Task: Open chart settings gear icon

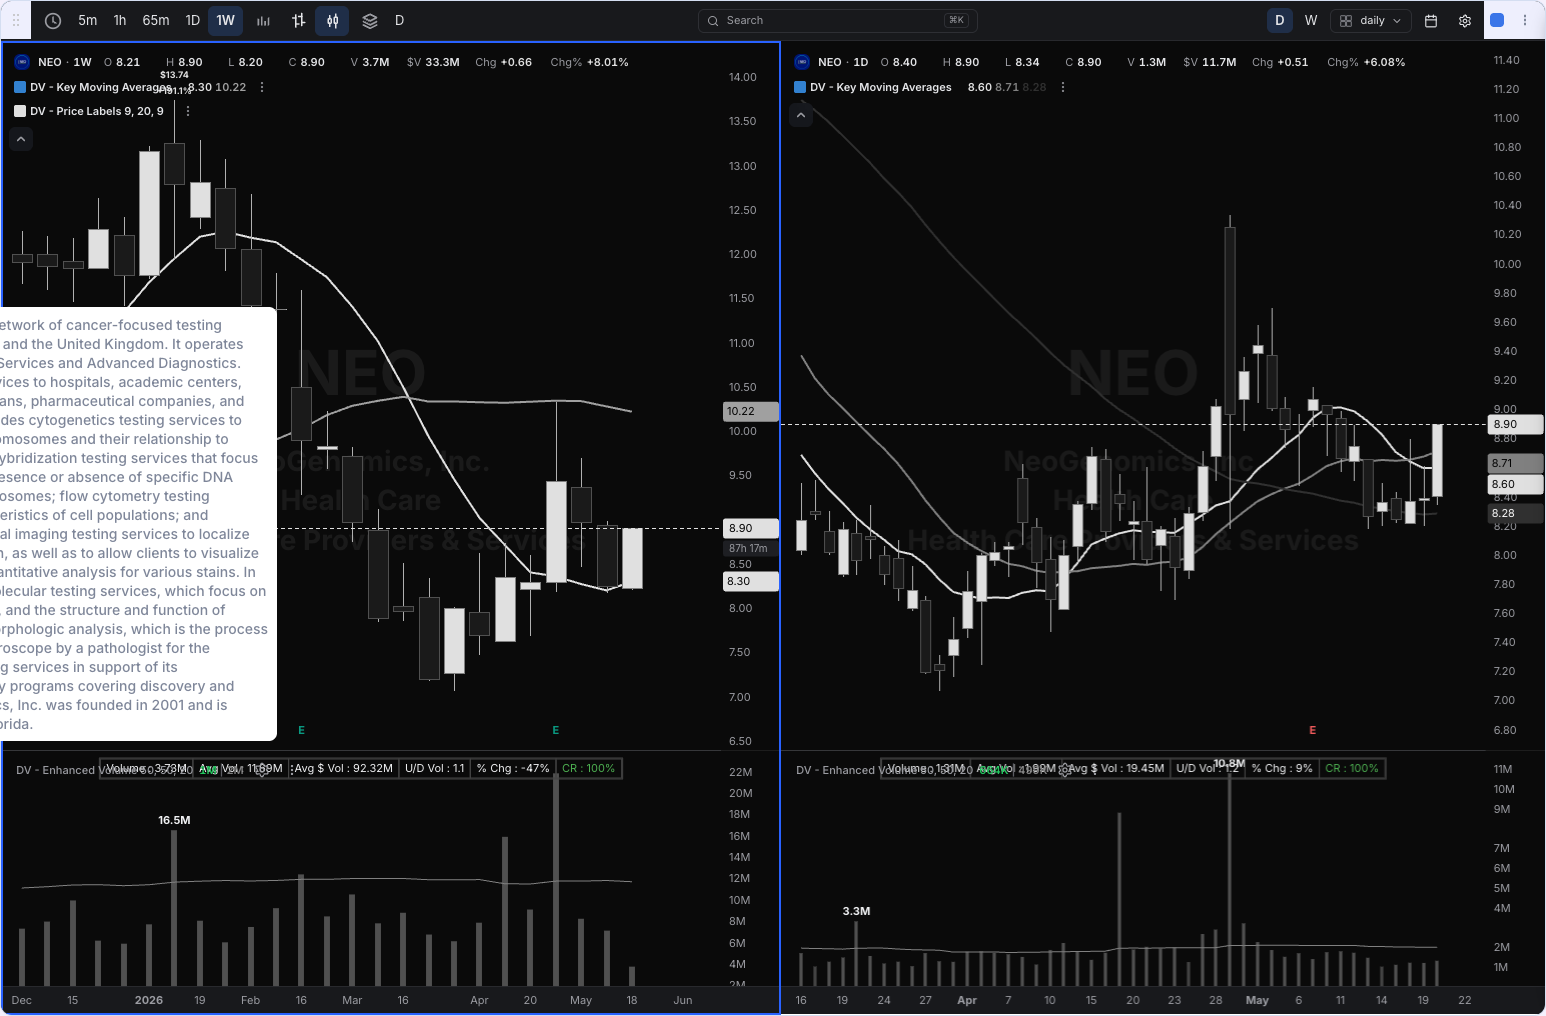Action: [x=1465, y=20]
